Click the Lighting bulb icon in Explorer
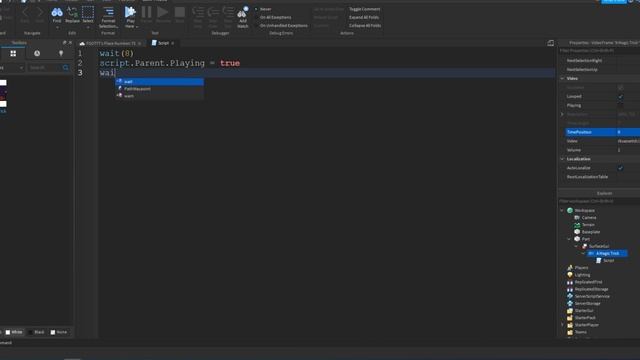 [570, 275]
